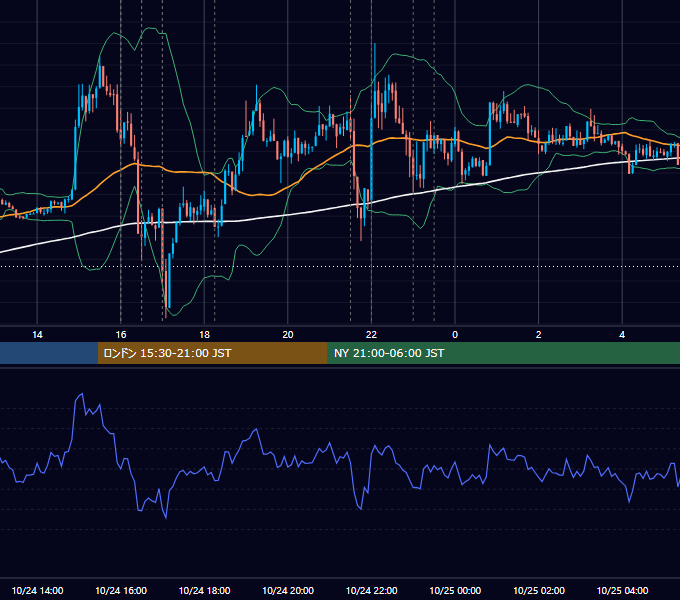Click the 10/25 00:00 date label
Screen dimensions: 680x600
click(455, 590)
